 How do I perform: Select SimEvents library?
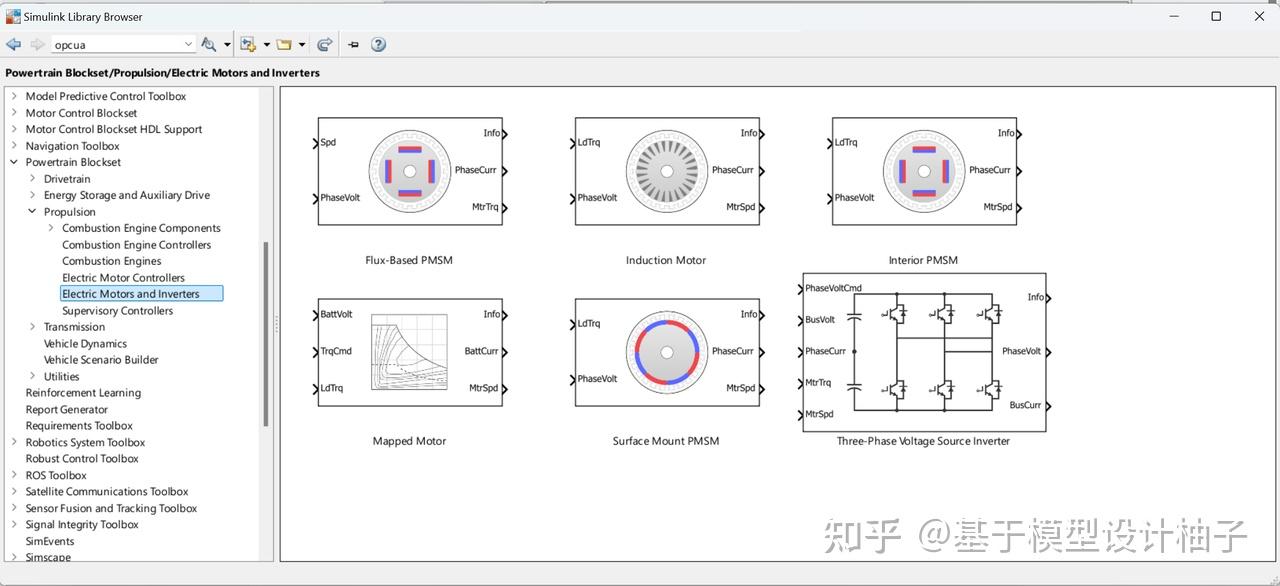tap(50, 541)
